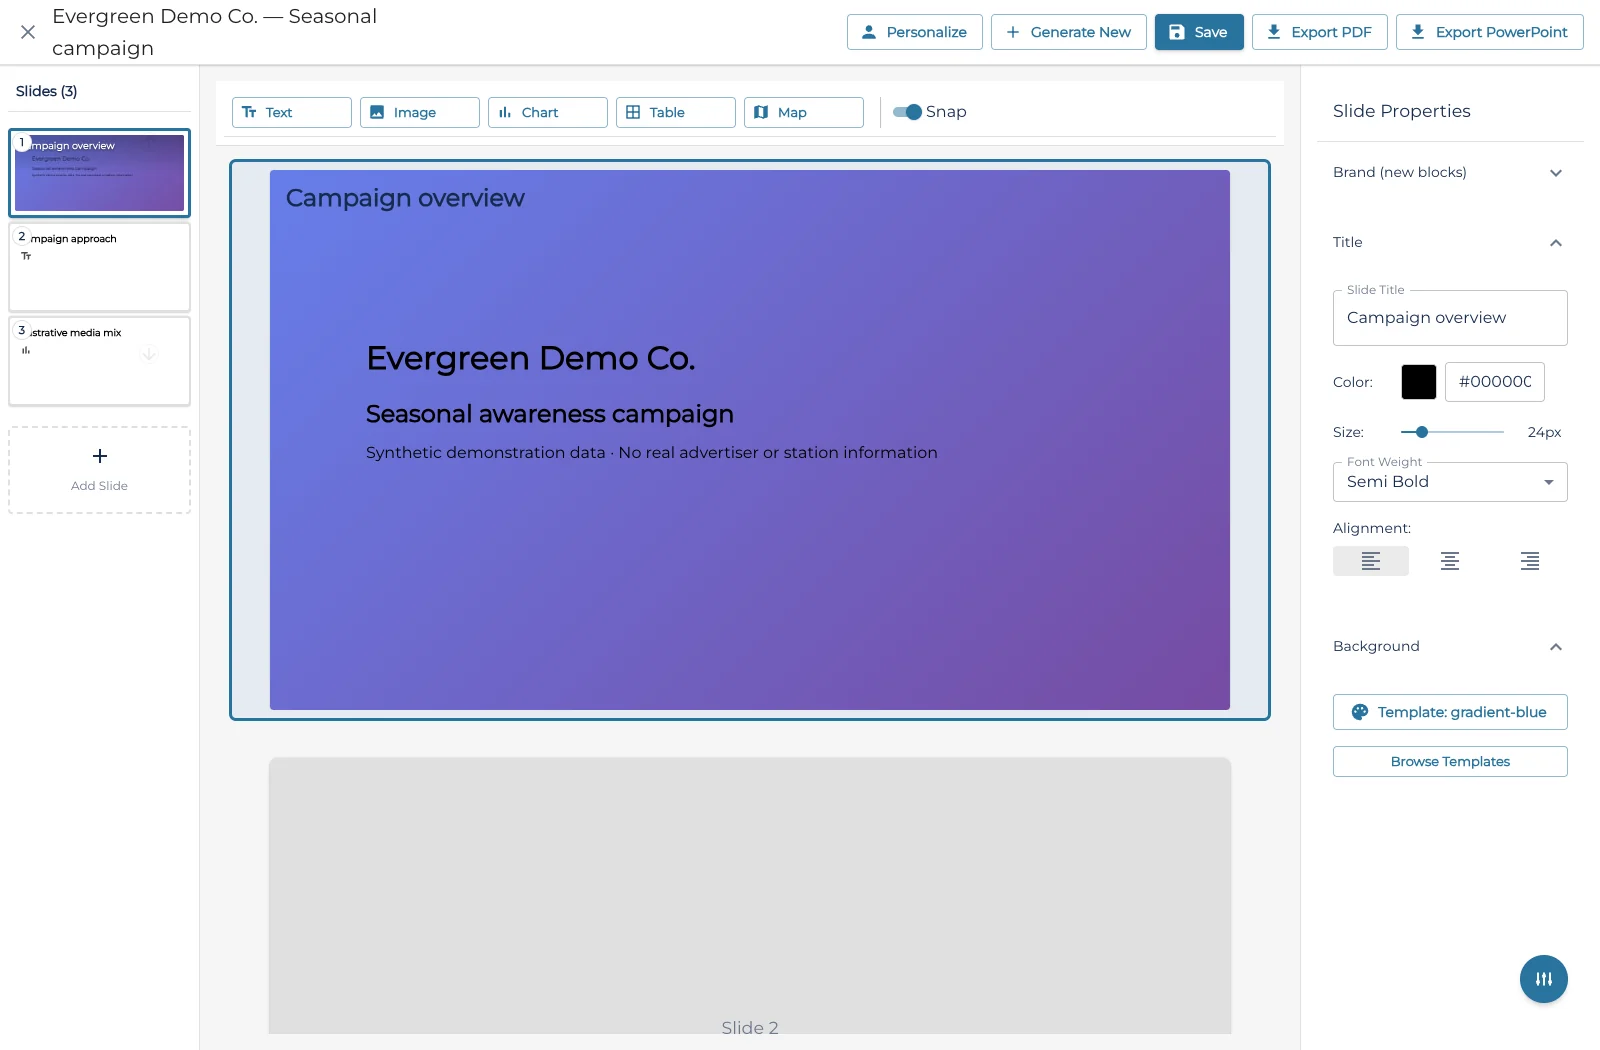Open the black title color swatch
This screenshot has height=1050, width=1600.
pyautogui.click(x=1418, y=382)
